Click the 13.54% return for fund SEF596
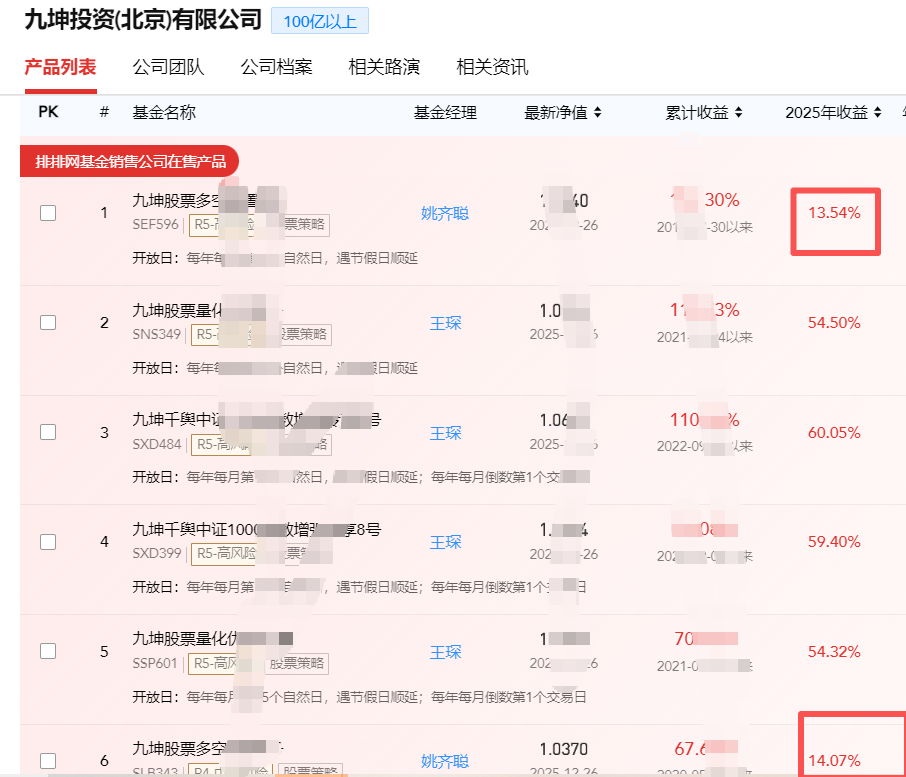The width and height of the screenshot is (906, 777). click(834, 213)
